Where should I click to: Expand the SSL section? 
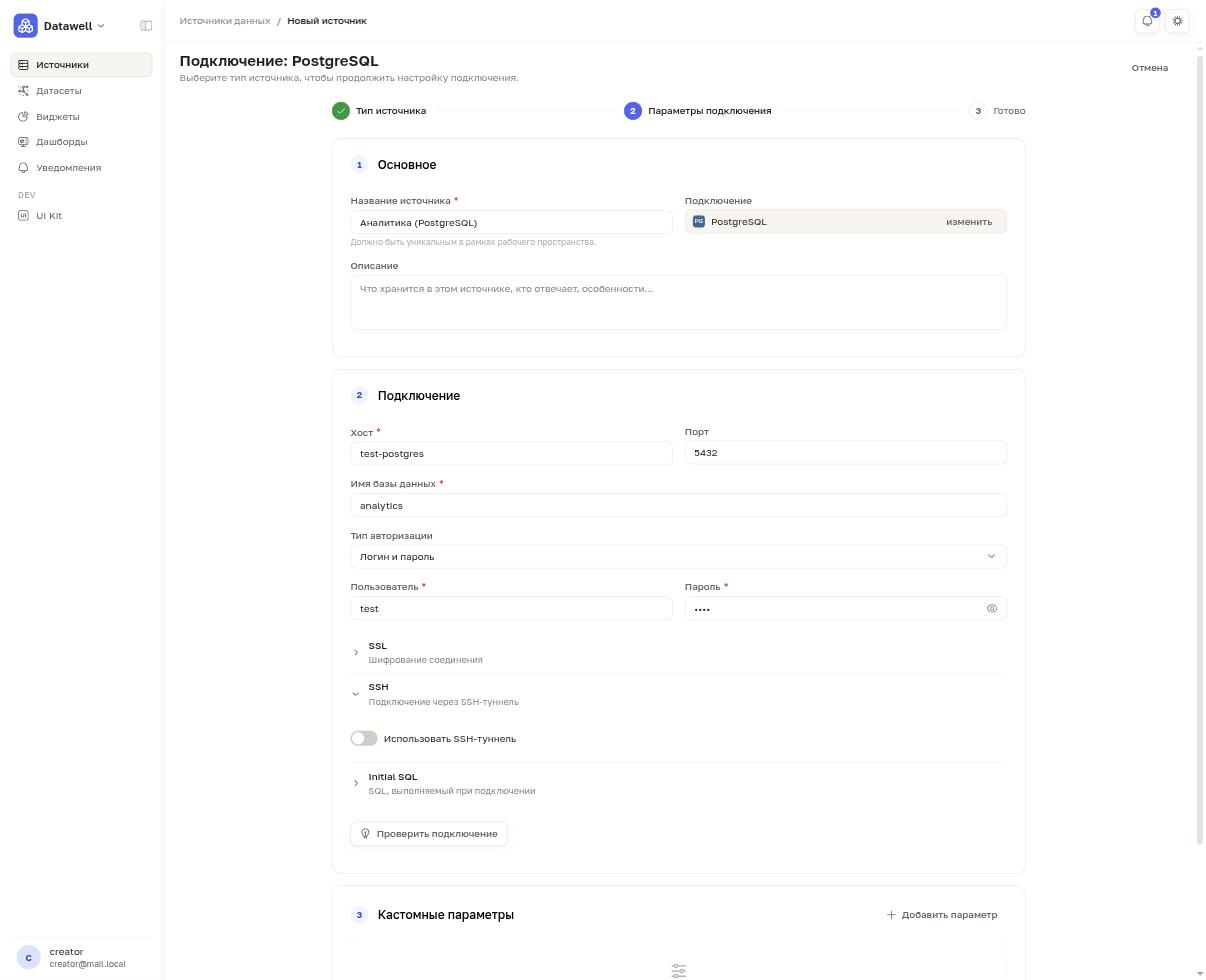tap(678, 653)
